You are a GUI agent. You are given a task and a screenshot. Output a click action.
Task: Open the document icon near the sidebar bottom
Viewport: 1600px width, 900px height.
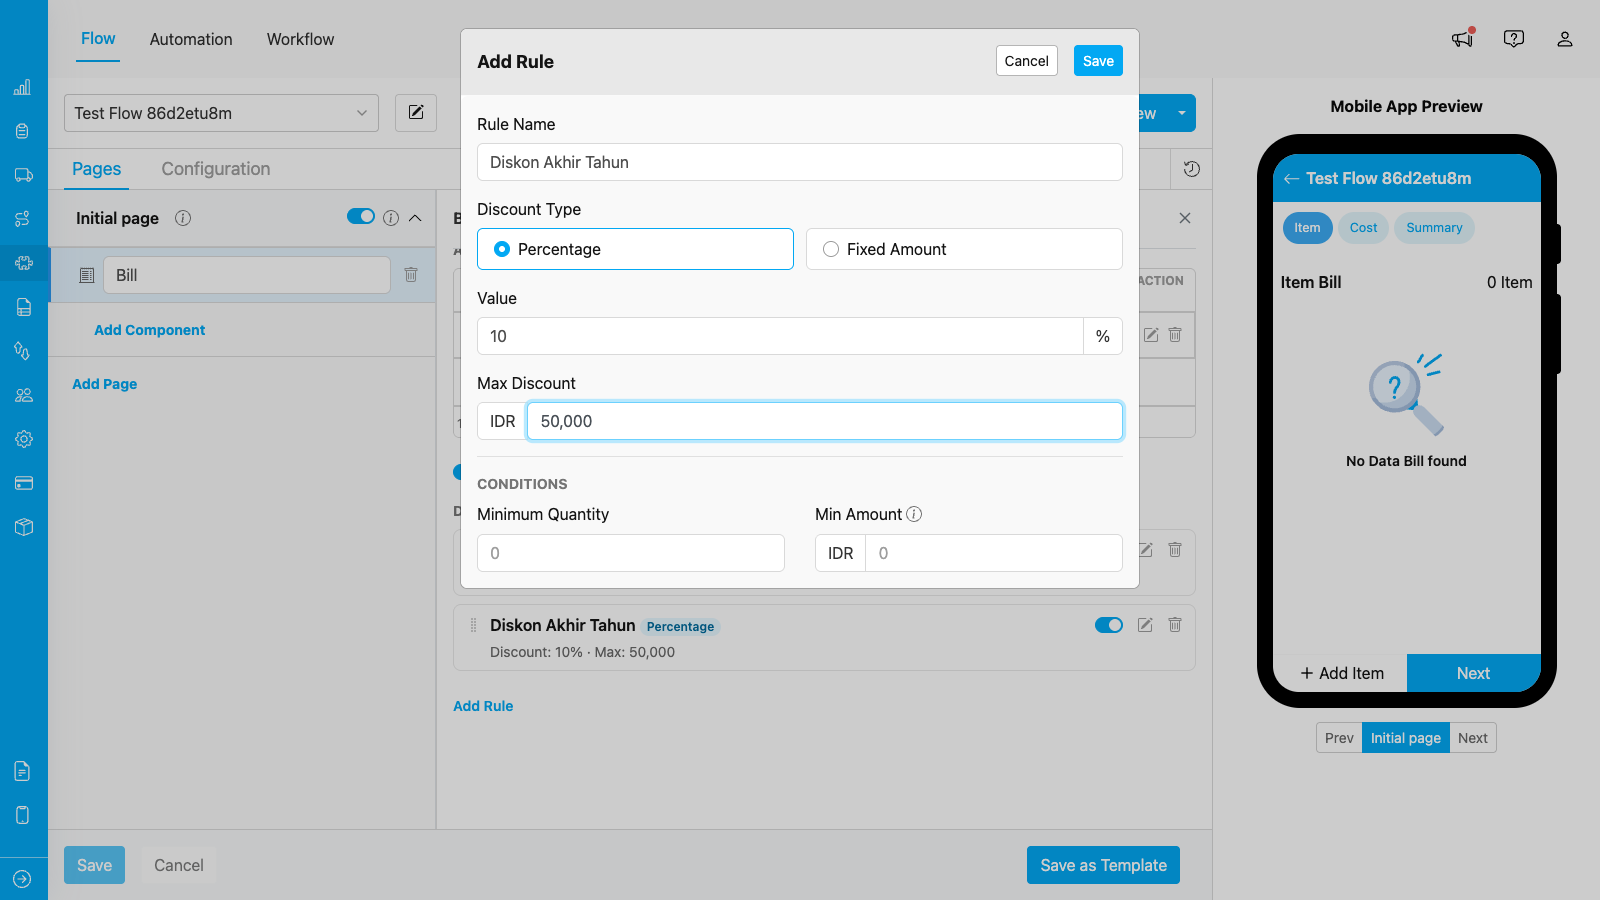pyautogui.click(x=23, y=771)
